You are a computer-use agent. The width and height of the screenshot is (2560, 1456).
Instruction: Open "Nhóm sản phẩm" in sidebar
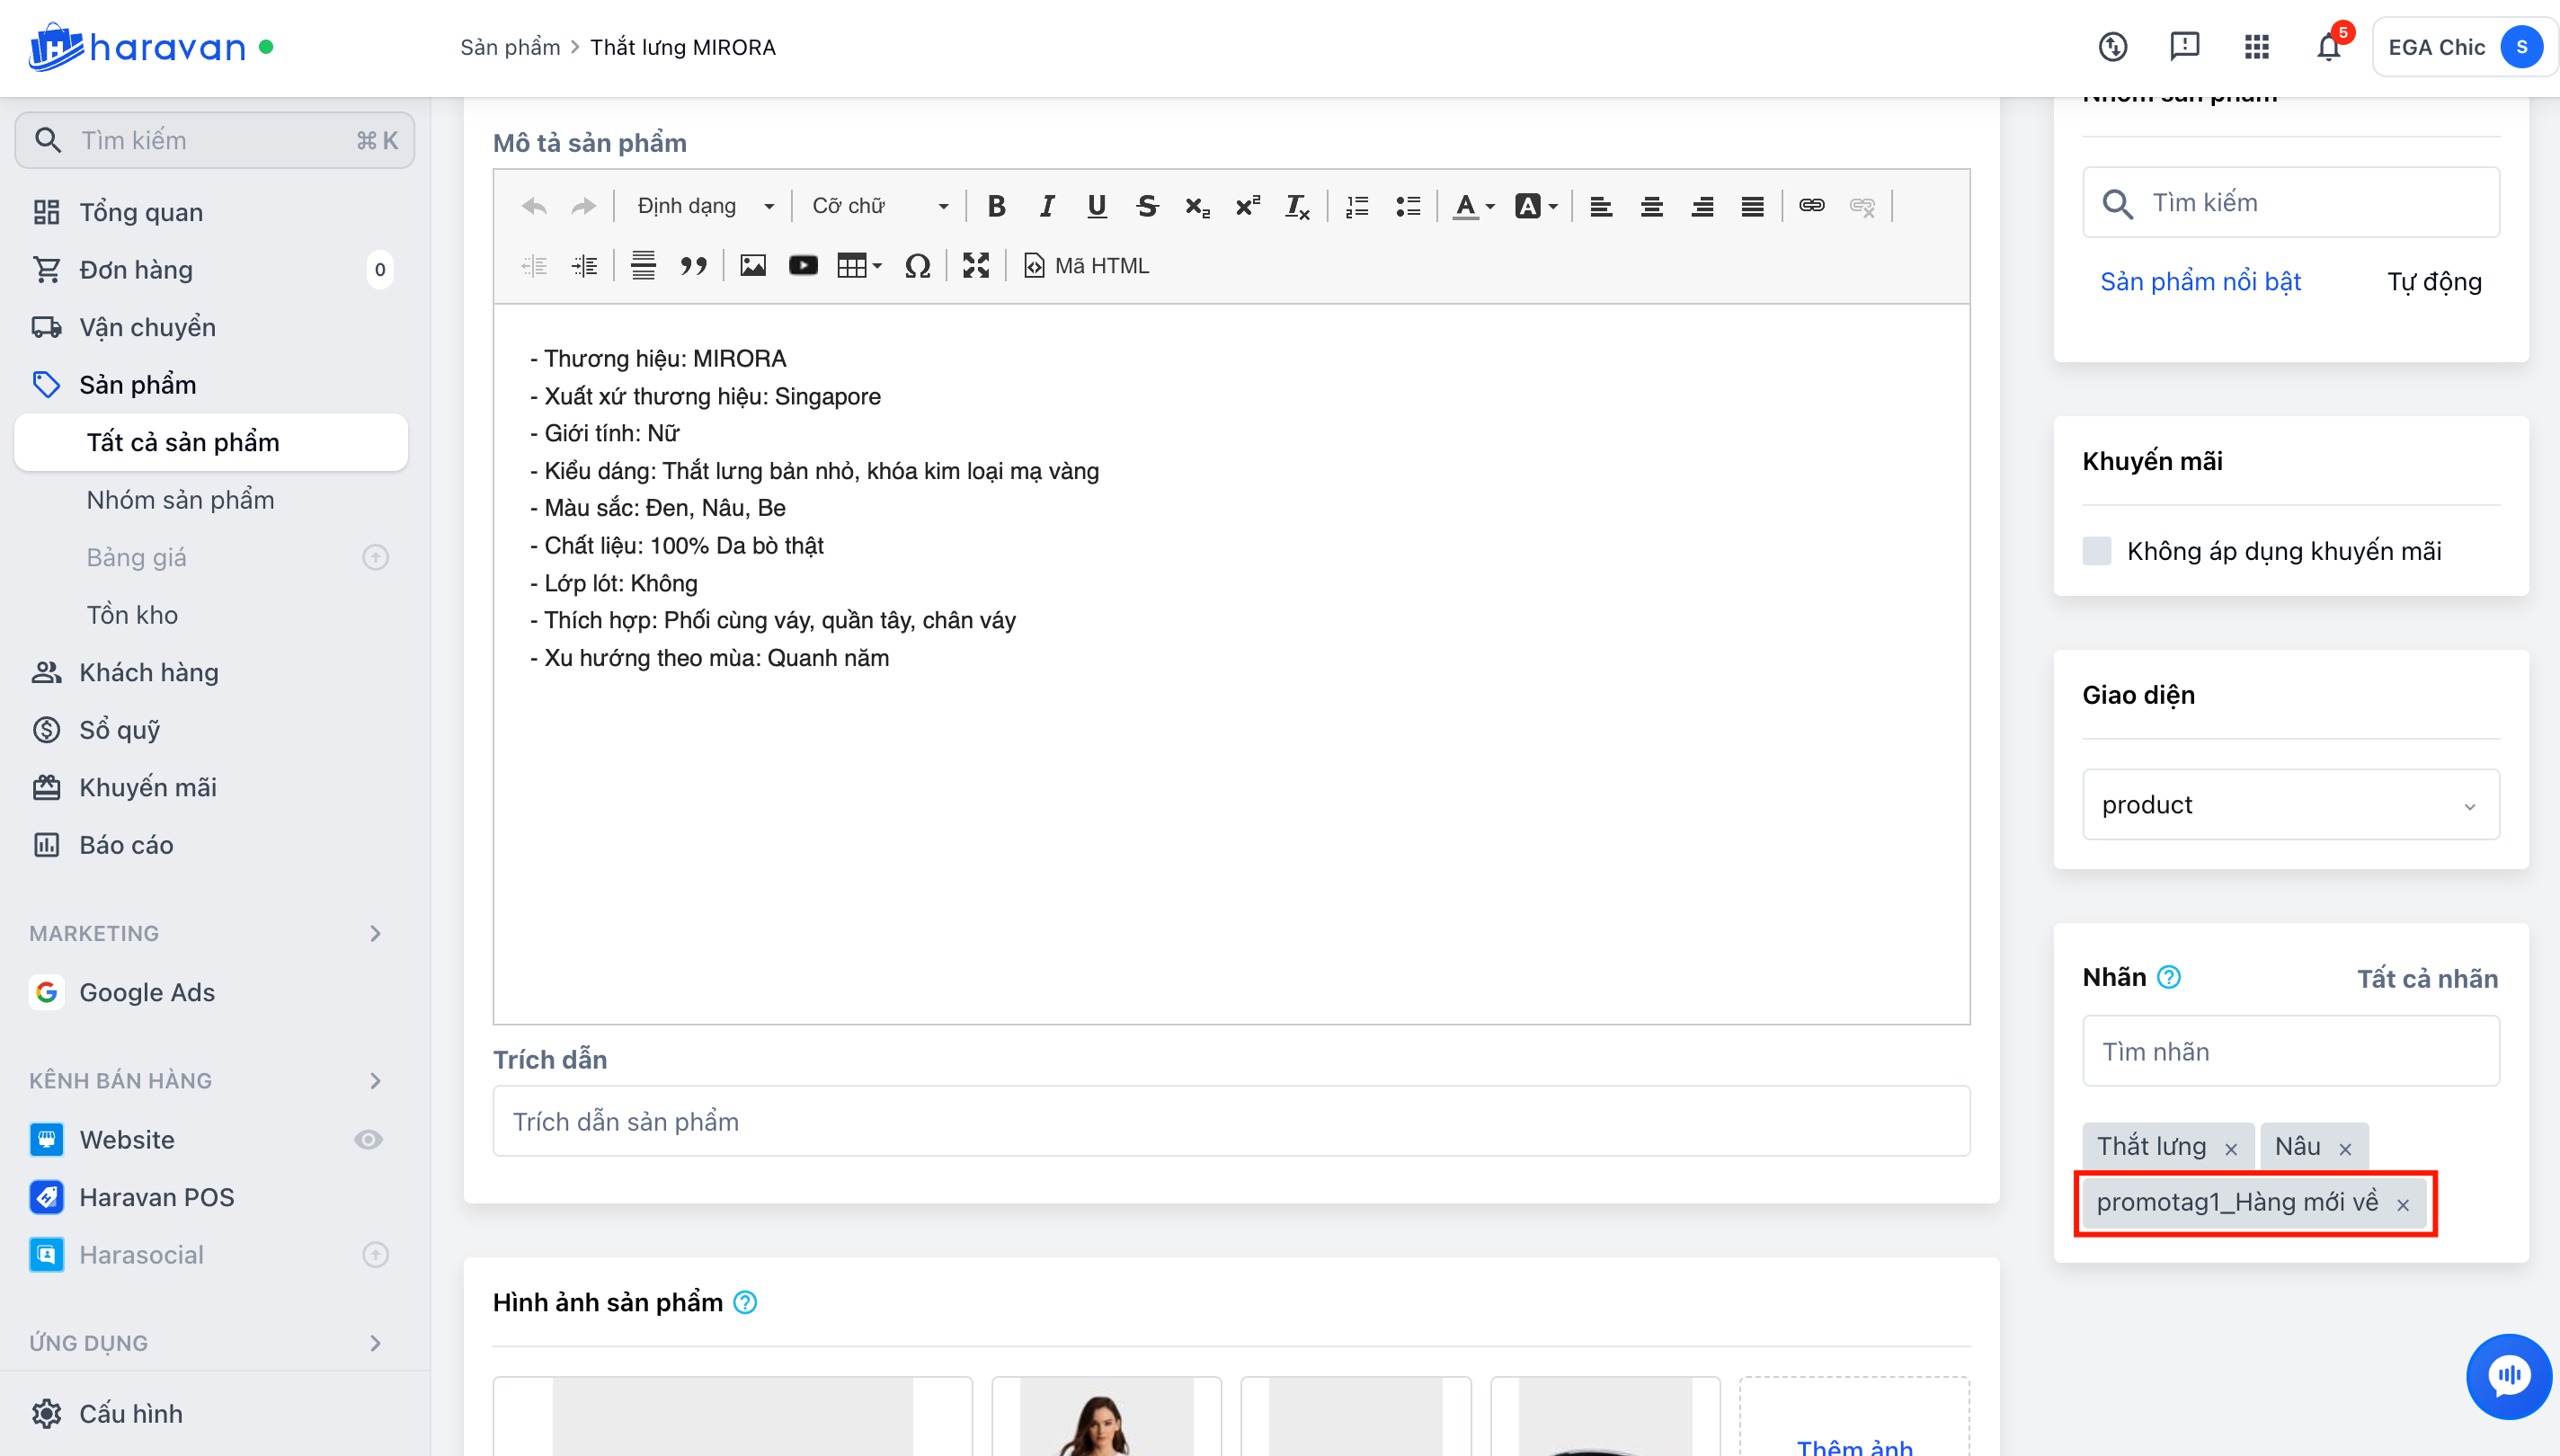pos(180,500)
